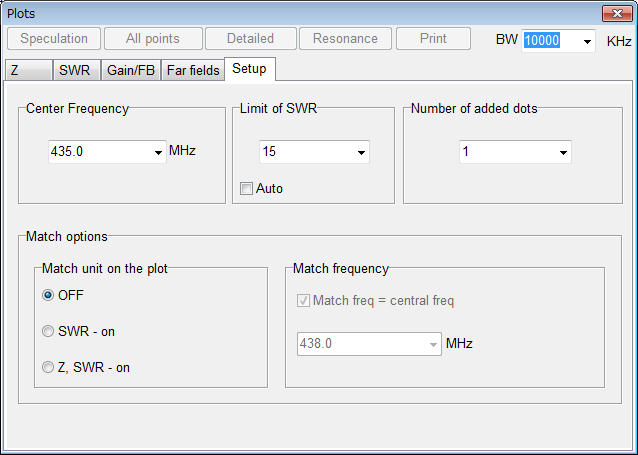Toggle Match freq = central freq checkbox
638x455 pixels.
click(x=304, y=300)
